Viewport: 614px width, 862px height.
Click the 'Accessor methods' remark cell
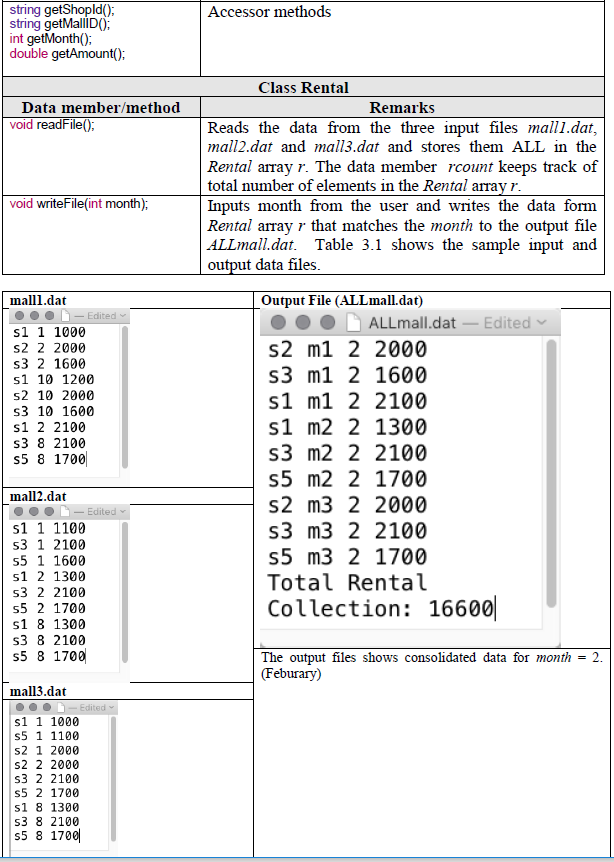pyautogui.click(x=269, y=12)
